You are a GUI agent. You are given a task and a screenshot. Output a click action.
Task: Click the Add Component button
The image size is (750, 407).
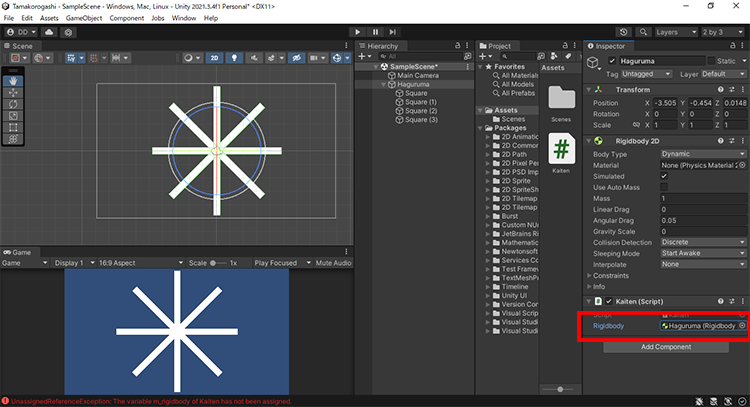tap(665, 347)
